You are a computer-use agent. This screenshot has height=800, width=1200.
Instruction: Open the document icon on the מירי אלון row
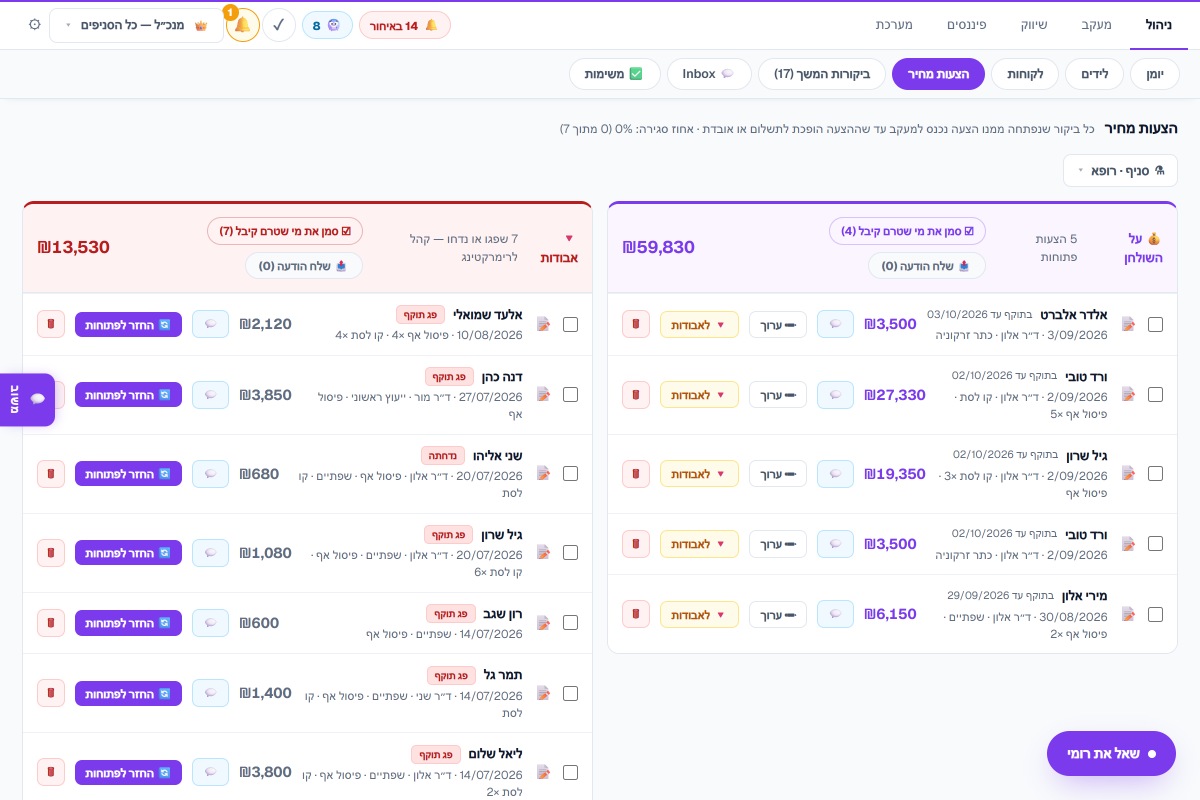(x=1129, y=614)
